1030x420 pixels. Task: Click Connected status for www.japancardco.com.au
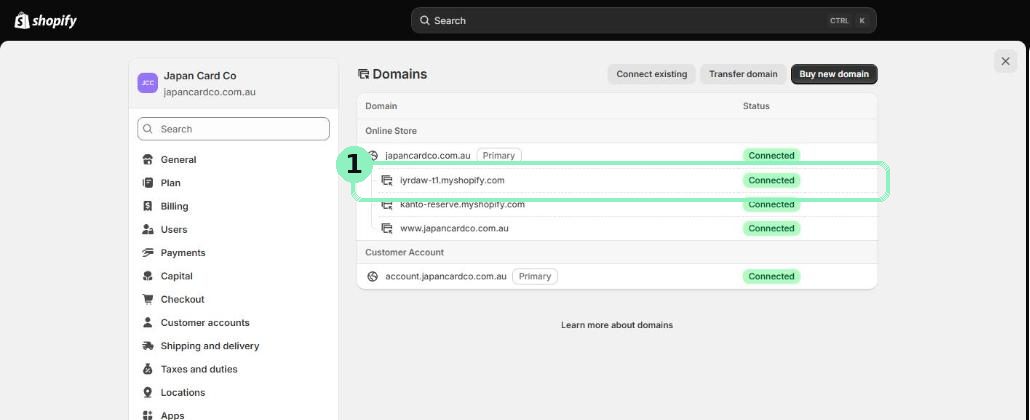(771, 228)
